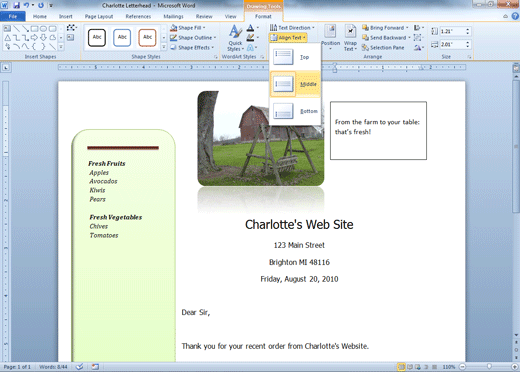Click the Save icon in Quick Access Toolbar
520x372 pixels.
coord(17,5)
